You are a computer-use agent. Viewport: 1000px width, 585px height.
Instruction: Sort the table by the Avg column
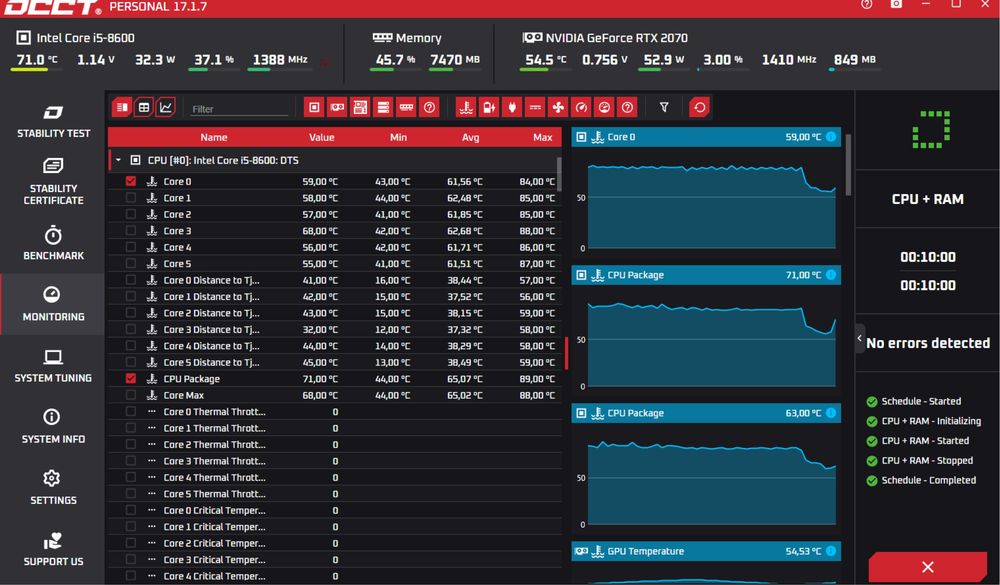tap(471, 137)
